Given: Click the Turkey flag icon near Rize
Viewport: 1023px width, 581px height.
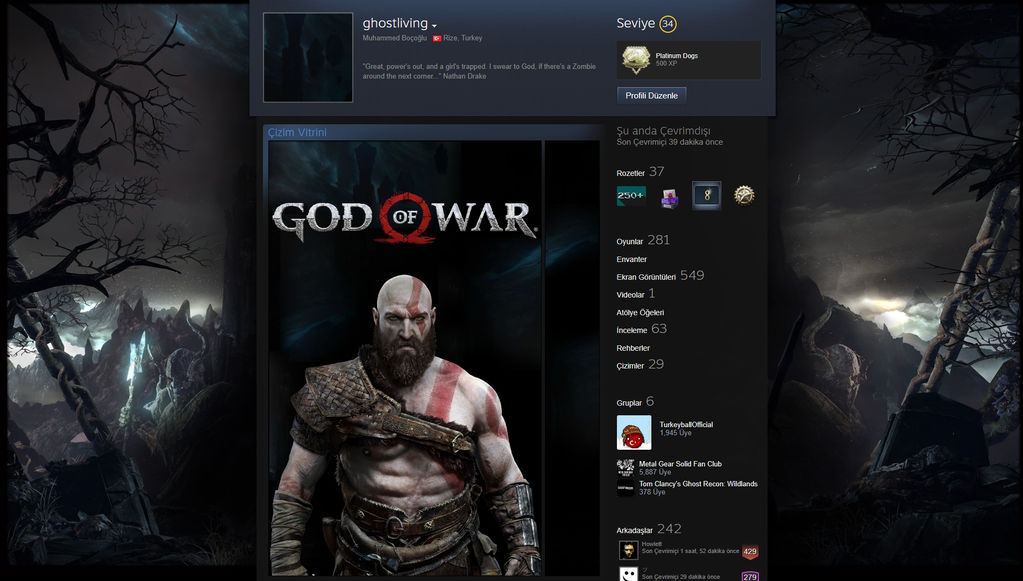Looking at the screenshot, I should coord(437,38).
